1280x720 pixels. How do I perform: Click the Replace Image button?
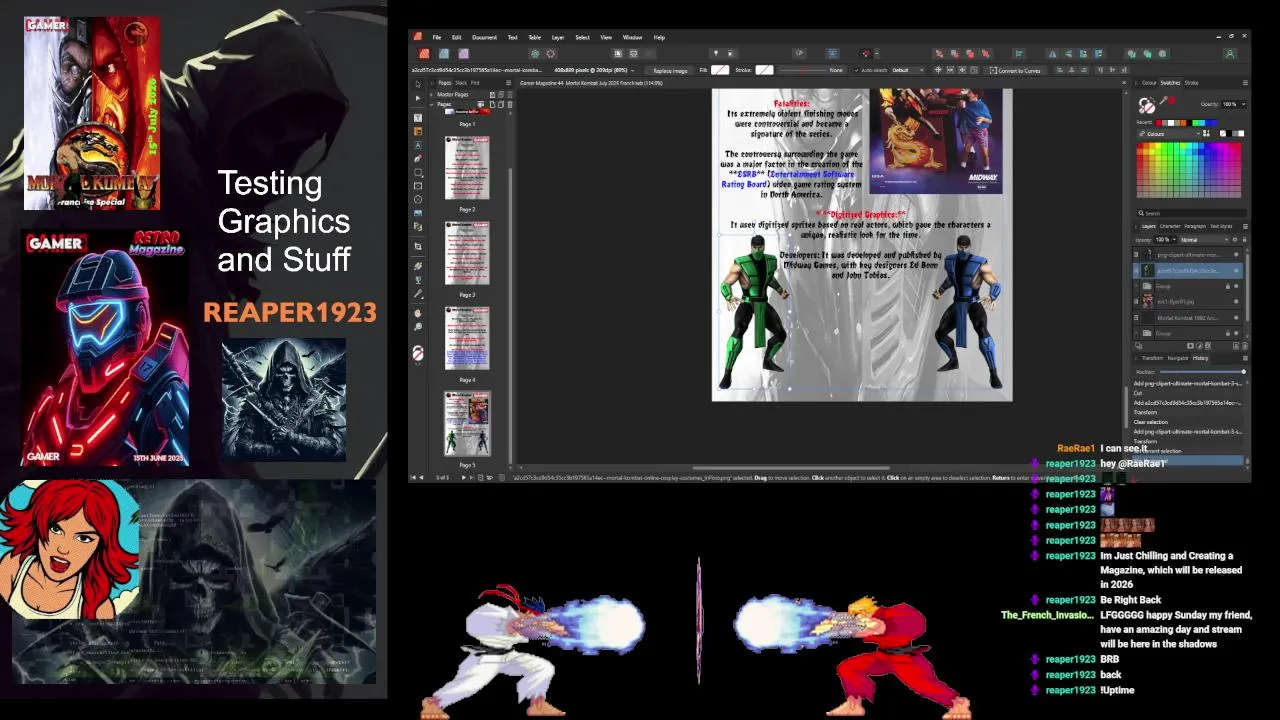pos(670,71)
